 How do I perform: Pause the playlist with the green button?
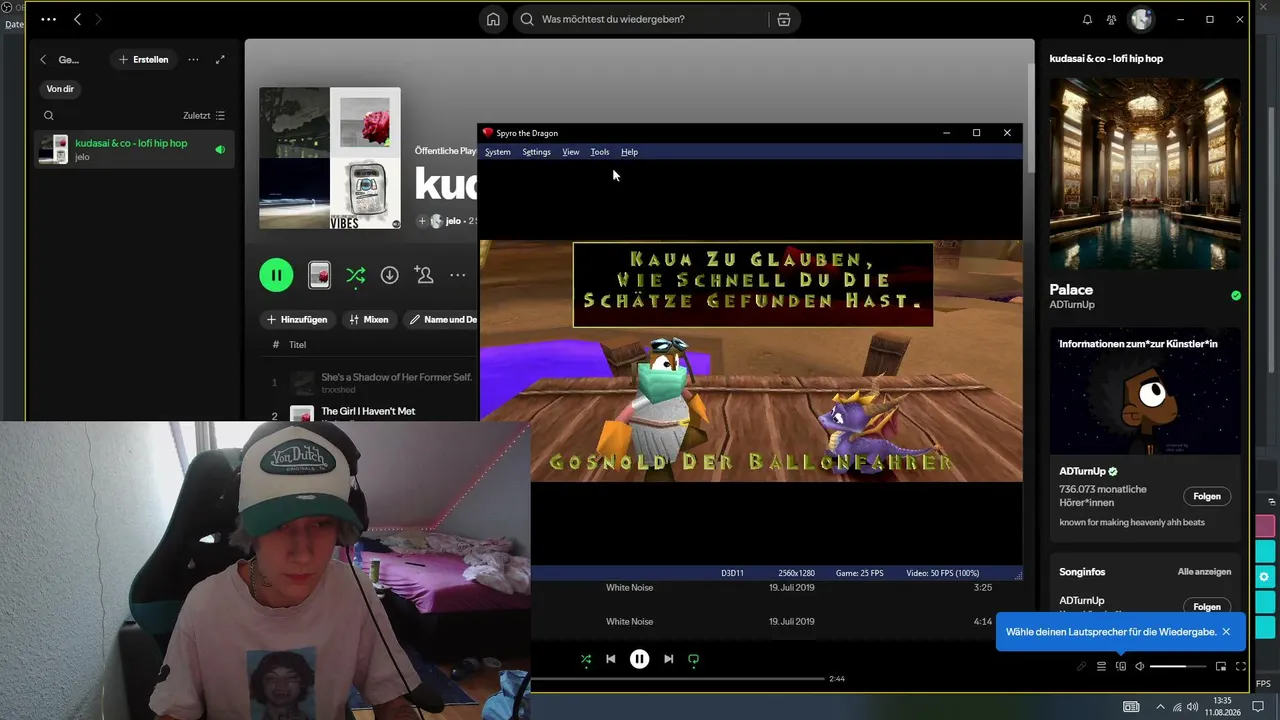click(276, 275)
